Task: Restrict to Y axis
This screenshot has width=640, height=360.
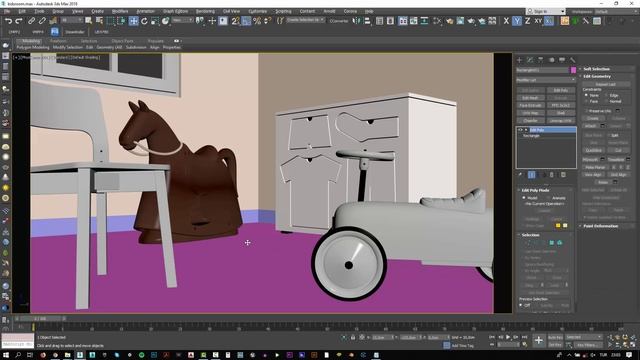Action: (x=517, y=21)
